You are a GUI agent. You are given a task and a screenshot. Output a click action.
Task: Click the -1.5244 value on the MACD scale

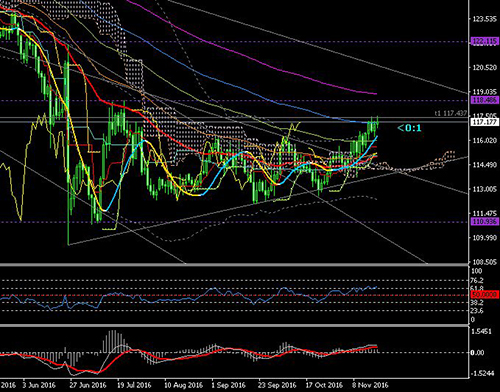click(482, 374)
